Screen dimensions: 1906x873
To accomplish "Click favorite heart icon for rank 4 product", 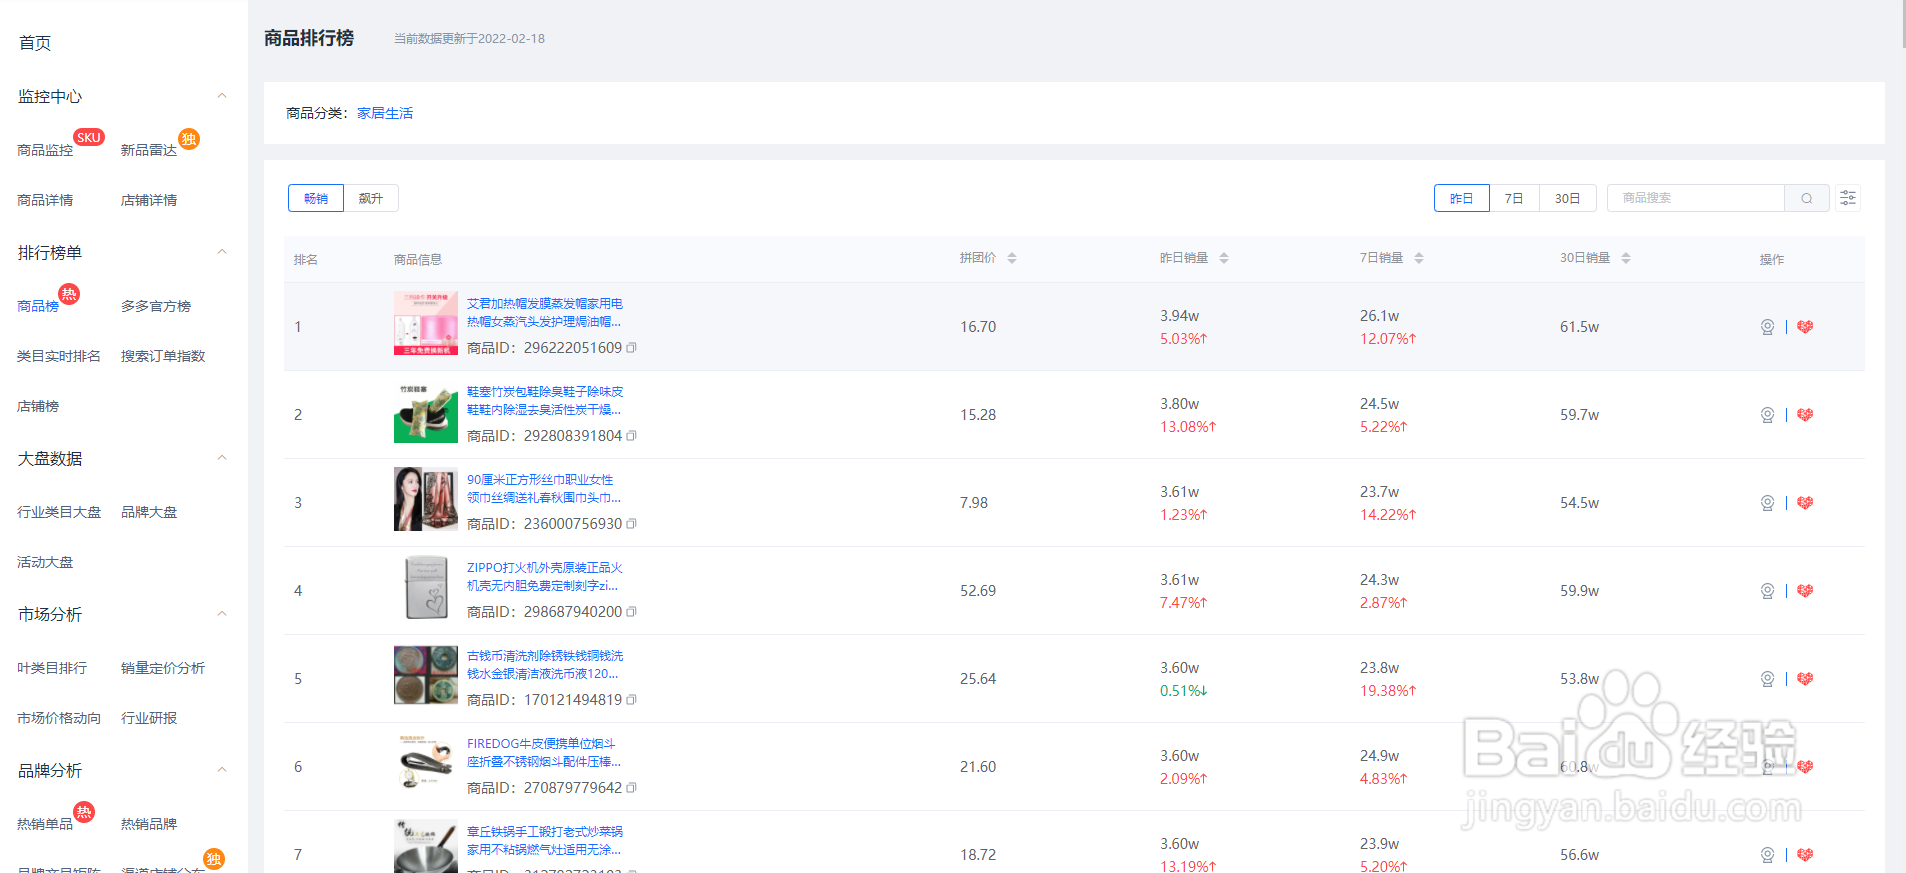I will point(1805,591).
